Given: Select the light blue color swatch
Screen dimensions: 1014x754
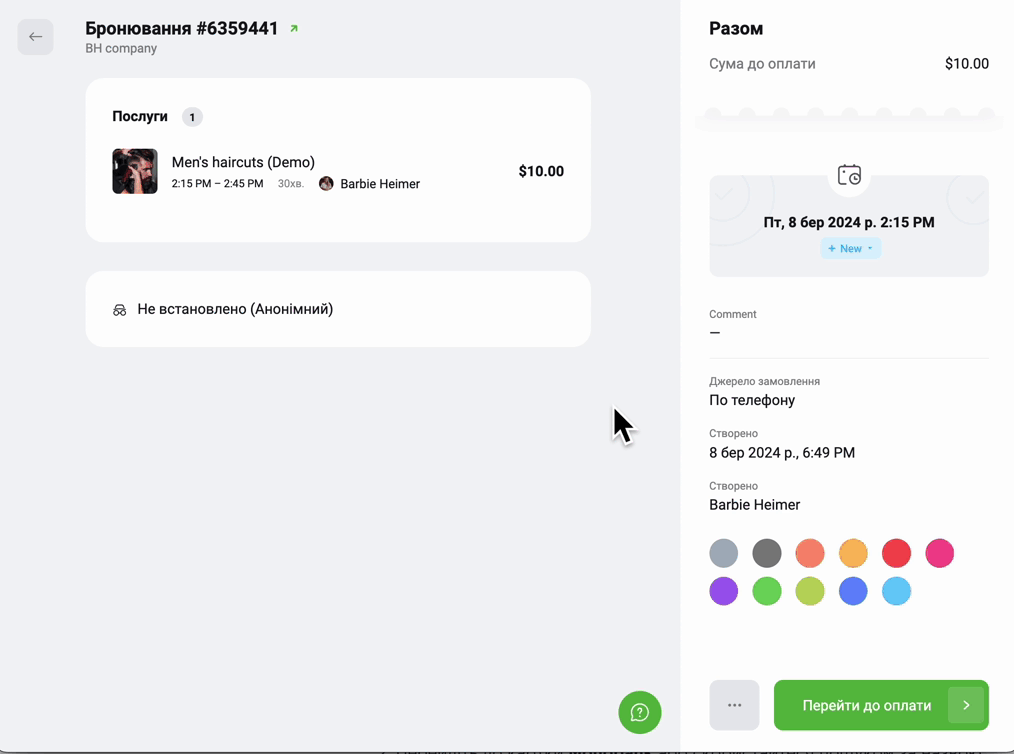Looking at the screenshot, I should (x=896, y=591).
